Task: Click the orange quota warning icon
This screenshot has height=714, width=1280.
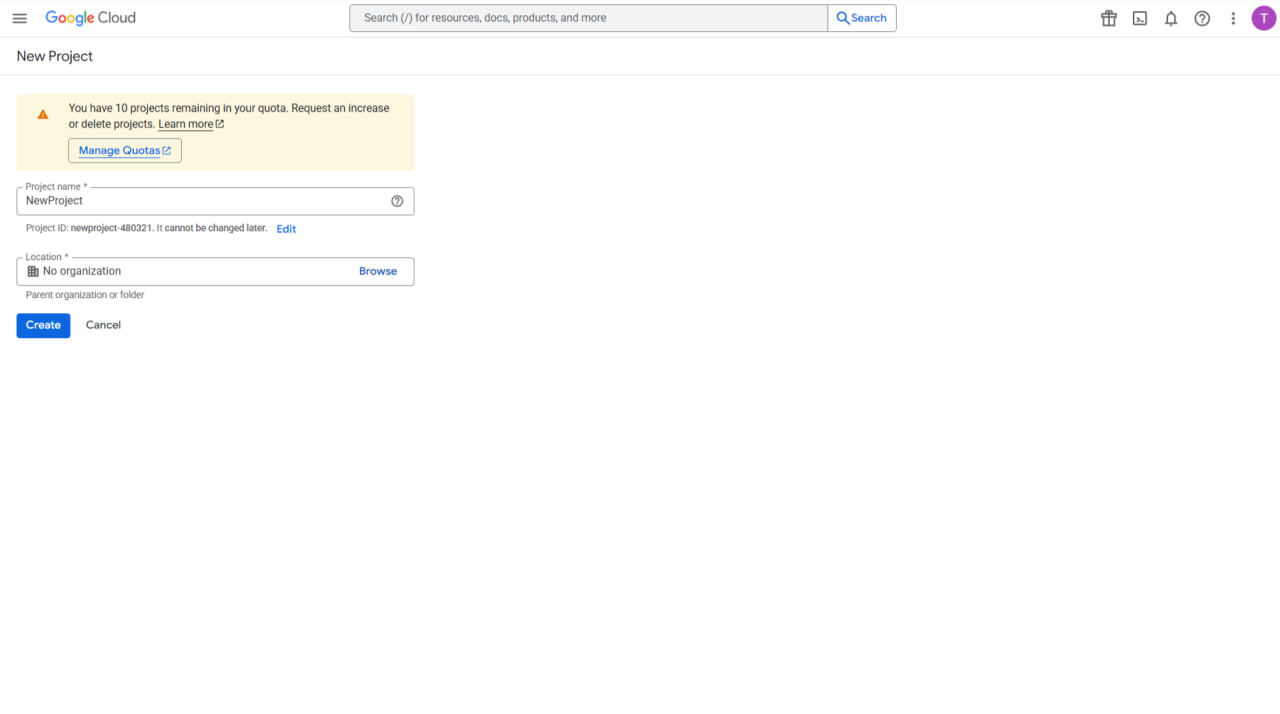Action: [x=43, y=115]
